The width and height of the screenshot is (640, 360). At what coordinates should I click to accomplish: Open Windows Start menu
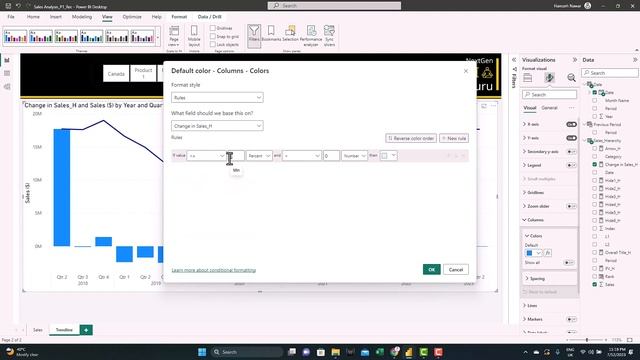202,352
